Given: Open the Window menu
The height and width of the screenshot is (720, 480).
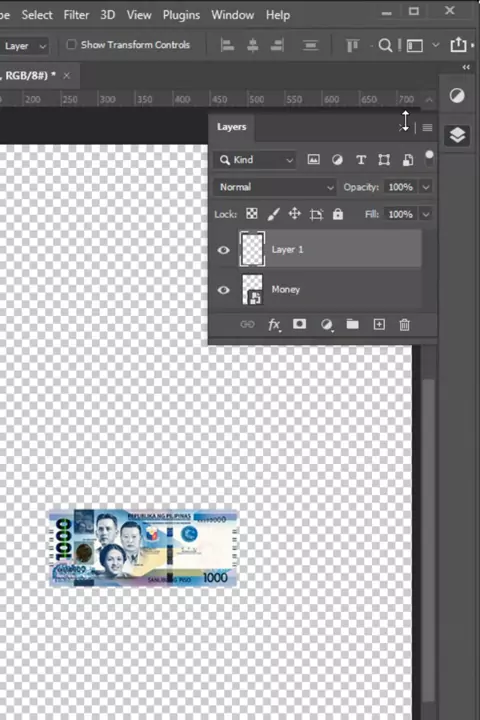Looking at the screenshot, I should point(232,15).
